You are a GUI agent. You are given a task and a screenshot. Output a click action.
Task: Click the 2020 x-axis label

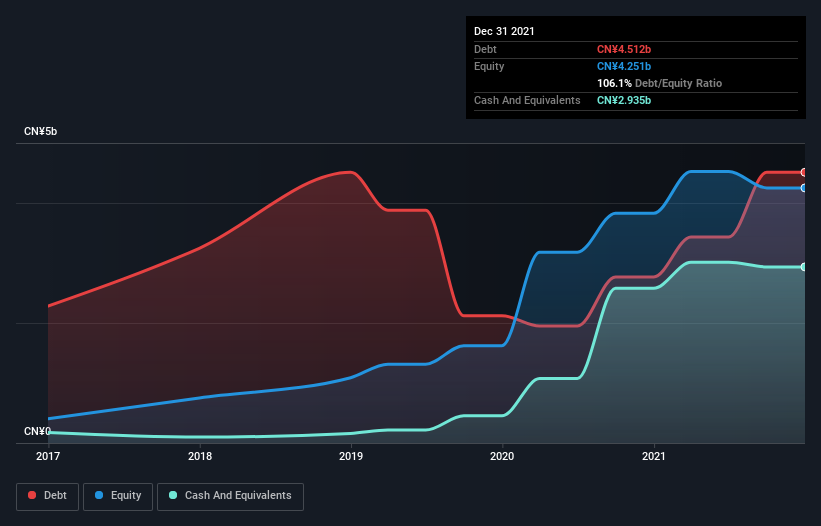tap(502, 456)
